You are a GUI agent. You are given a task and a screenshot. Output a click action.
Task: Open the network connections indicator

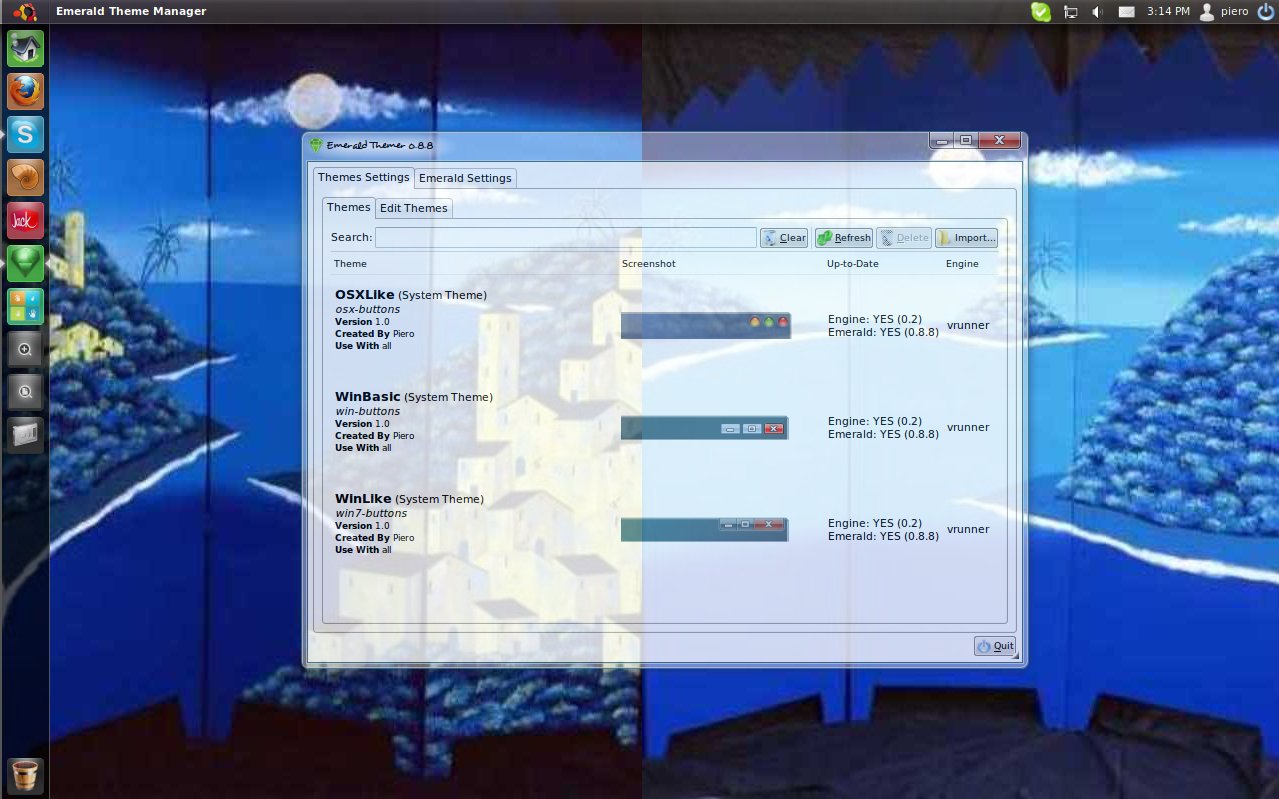click(x=1070, y=12)
